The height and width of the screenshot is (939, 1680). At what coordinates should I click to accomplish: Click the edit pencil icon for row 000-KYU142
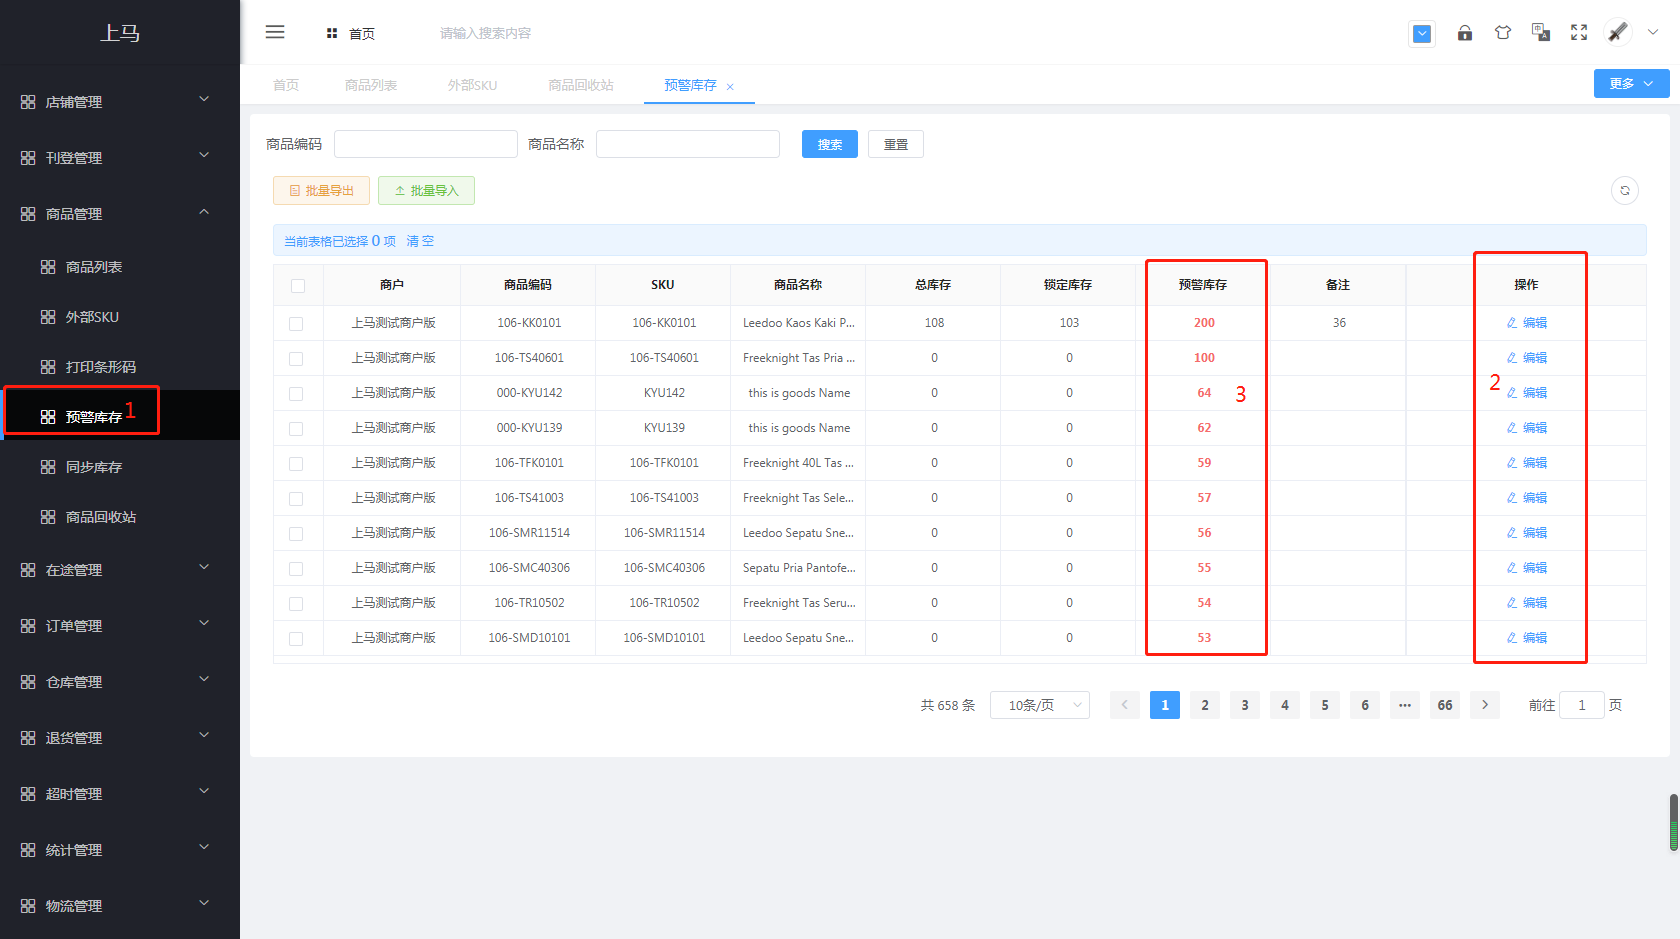coord(1512,393)
